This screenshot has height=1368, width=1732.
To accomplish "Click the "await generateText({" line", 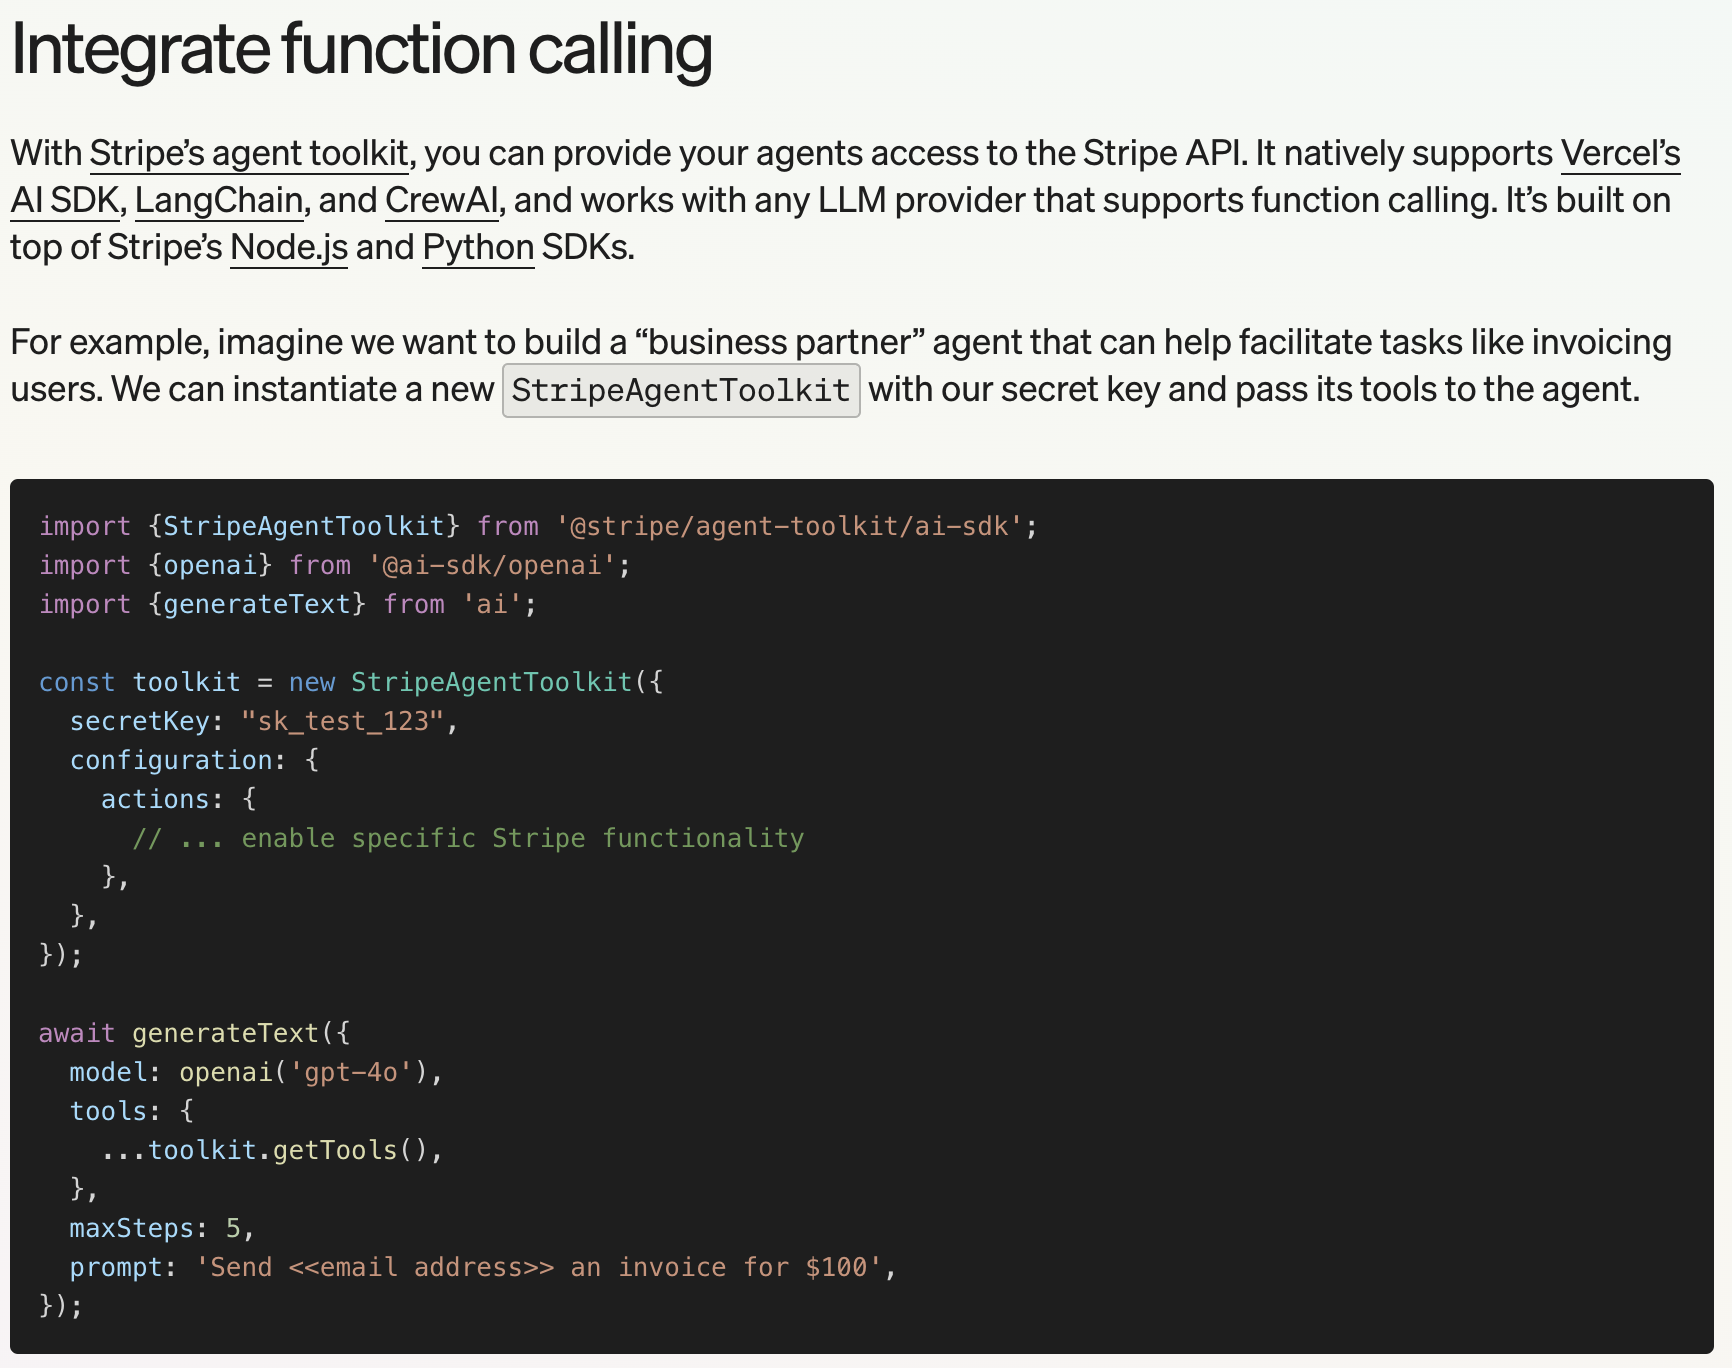I will point(195,1033).
